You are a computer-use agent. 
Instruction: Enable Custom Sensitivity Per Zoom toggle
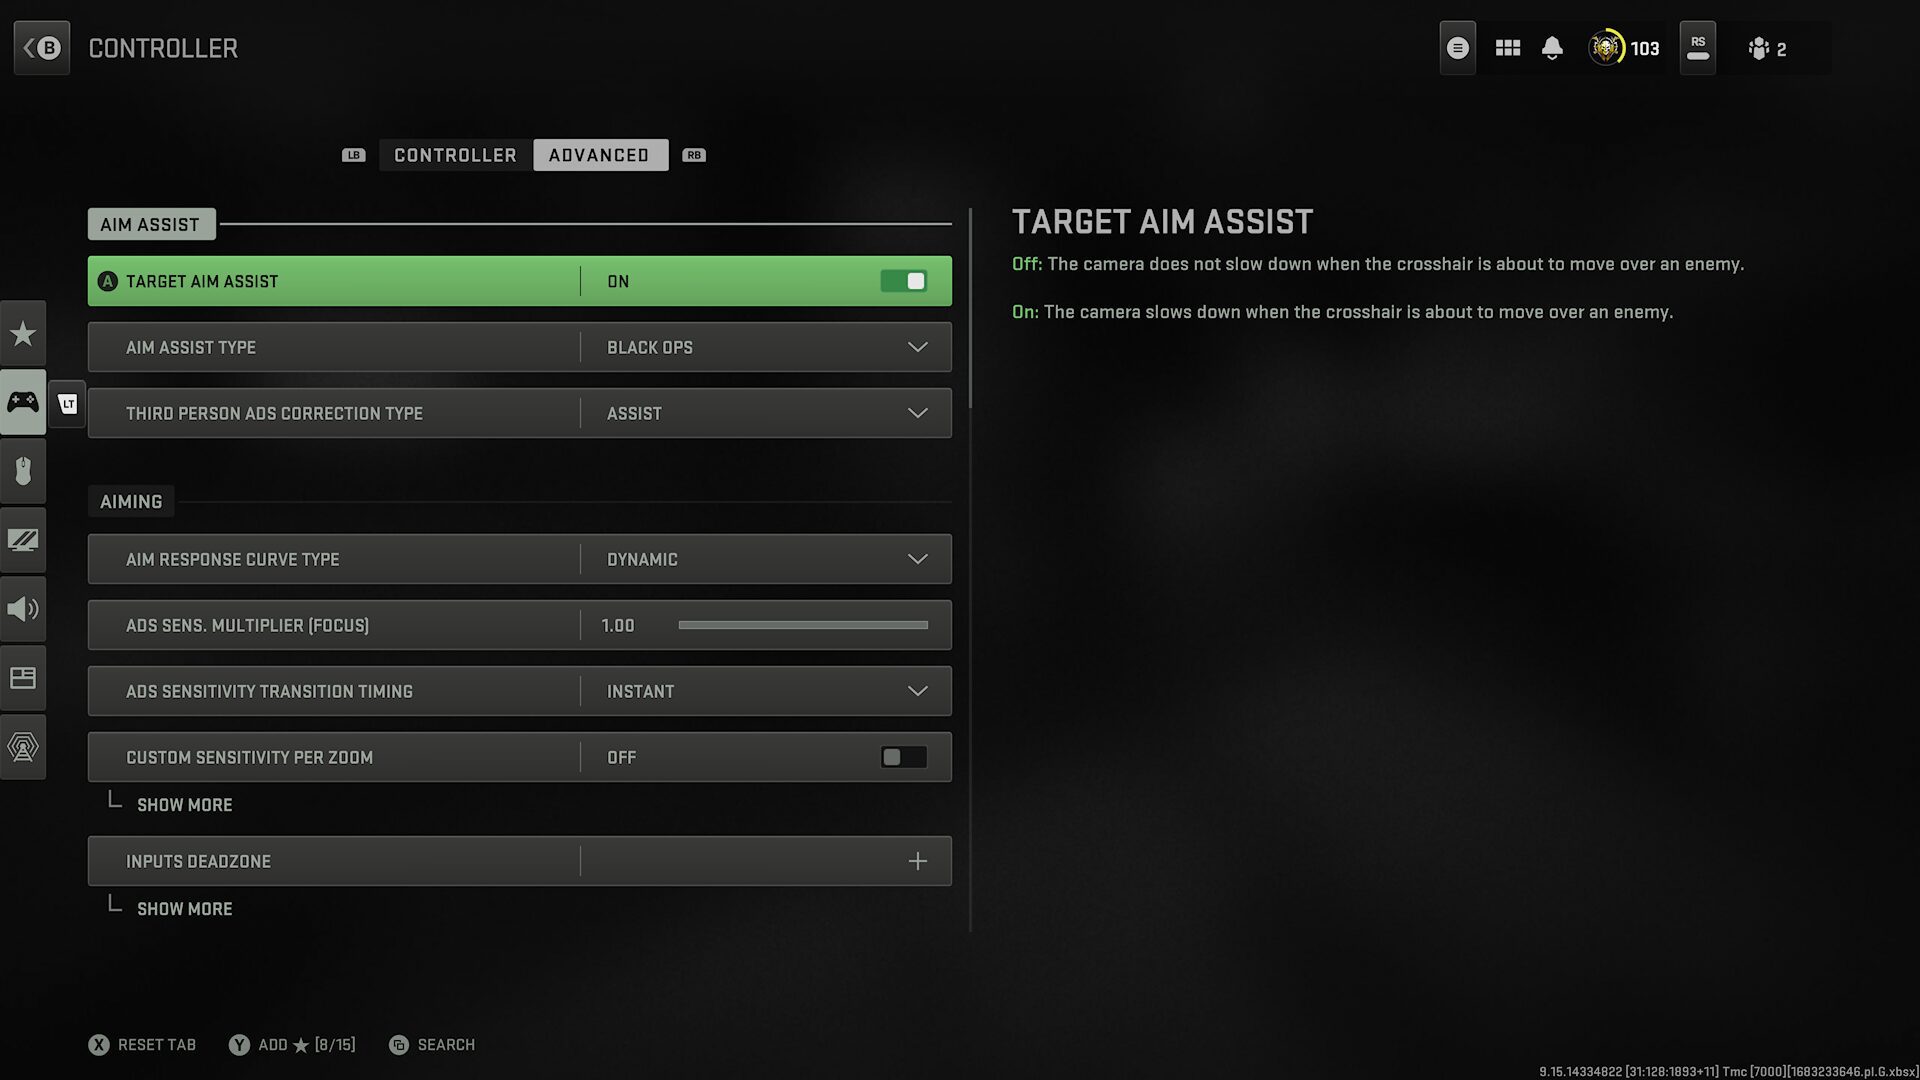point(903,757)
